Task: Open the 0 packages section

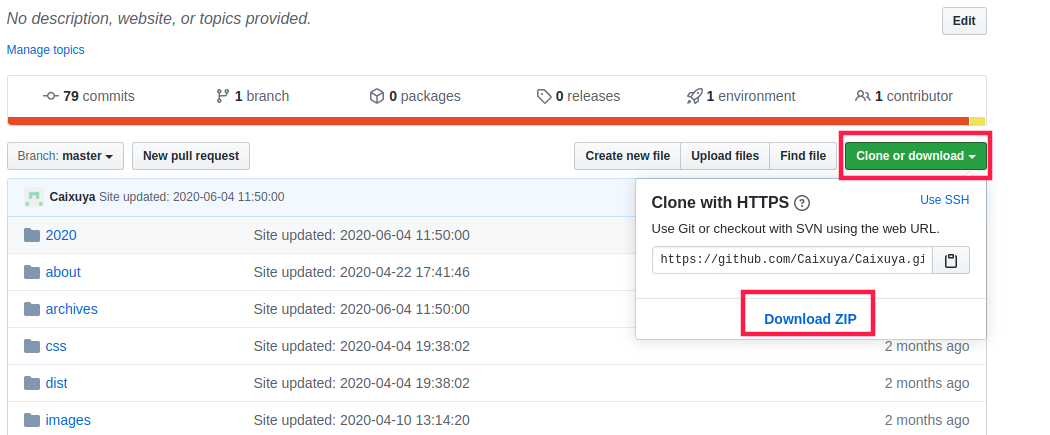Action: coord(415,96)
